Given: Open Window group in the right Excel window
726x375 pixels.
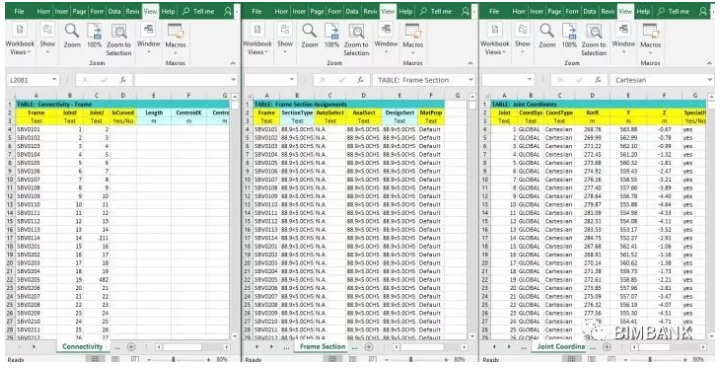Looking at the screenshot, I should 623,39.
